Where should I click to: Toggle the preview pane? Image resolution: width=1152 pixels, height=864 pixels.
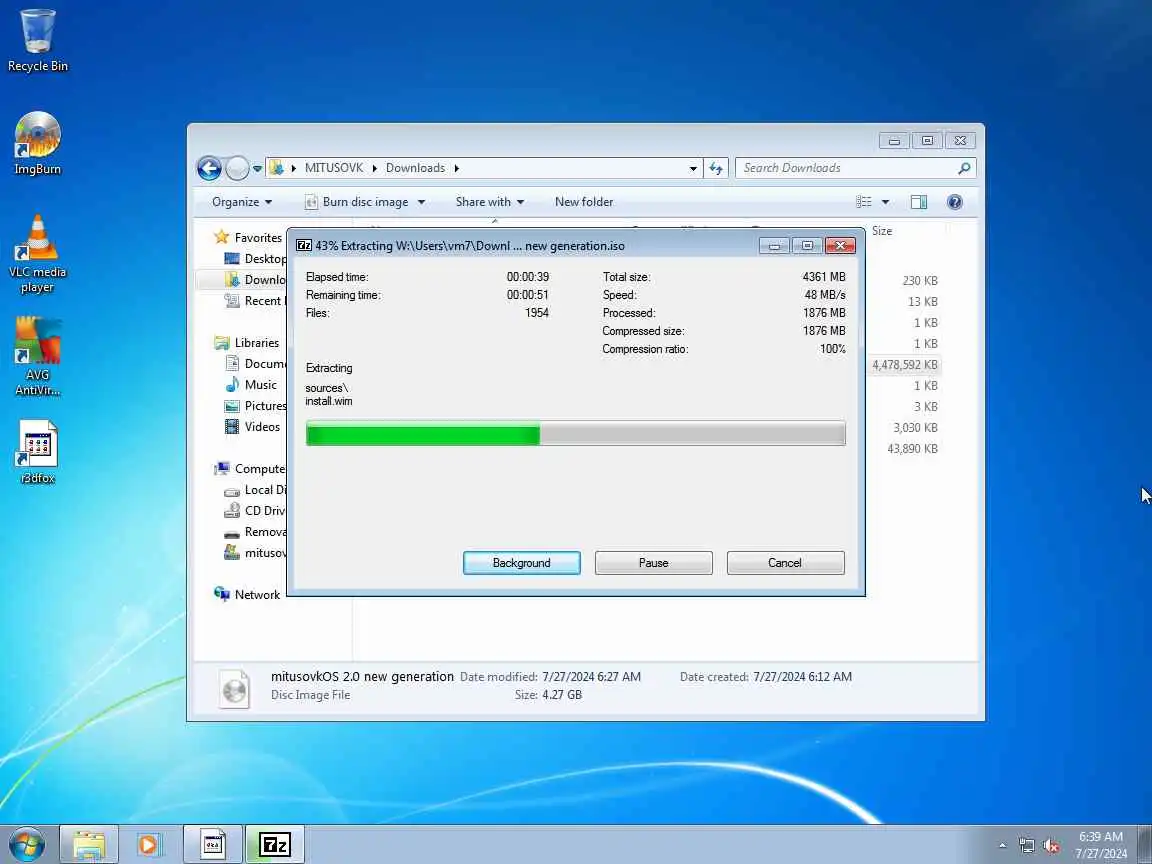[918, 202]
